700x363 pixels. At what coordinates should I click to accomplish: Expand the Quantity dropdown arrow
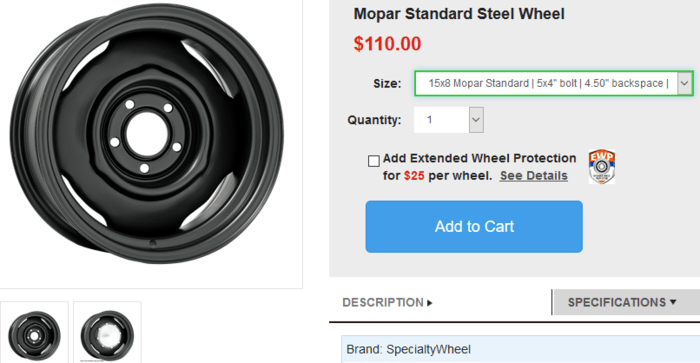[x=476, y=120]
